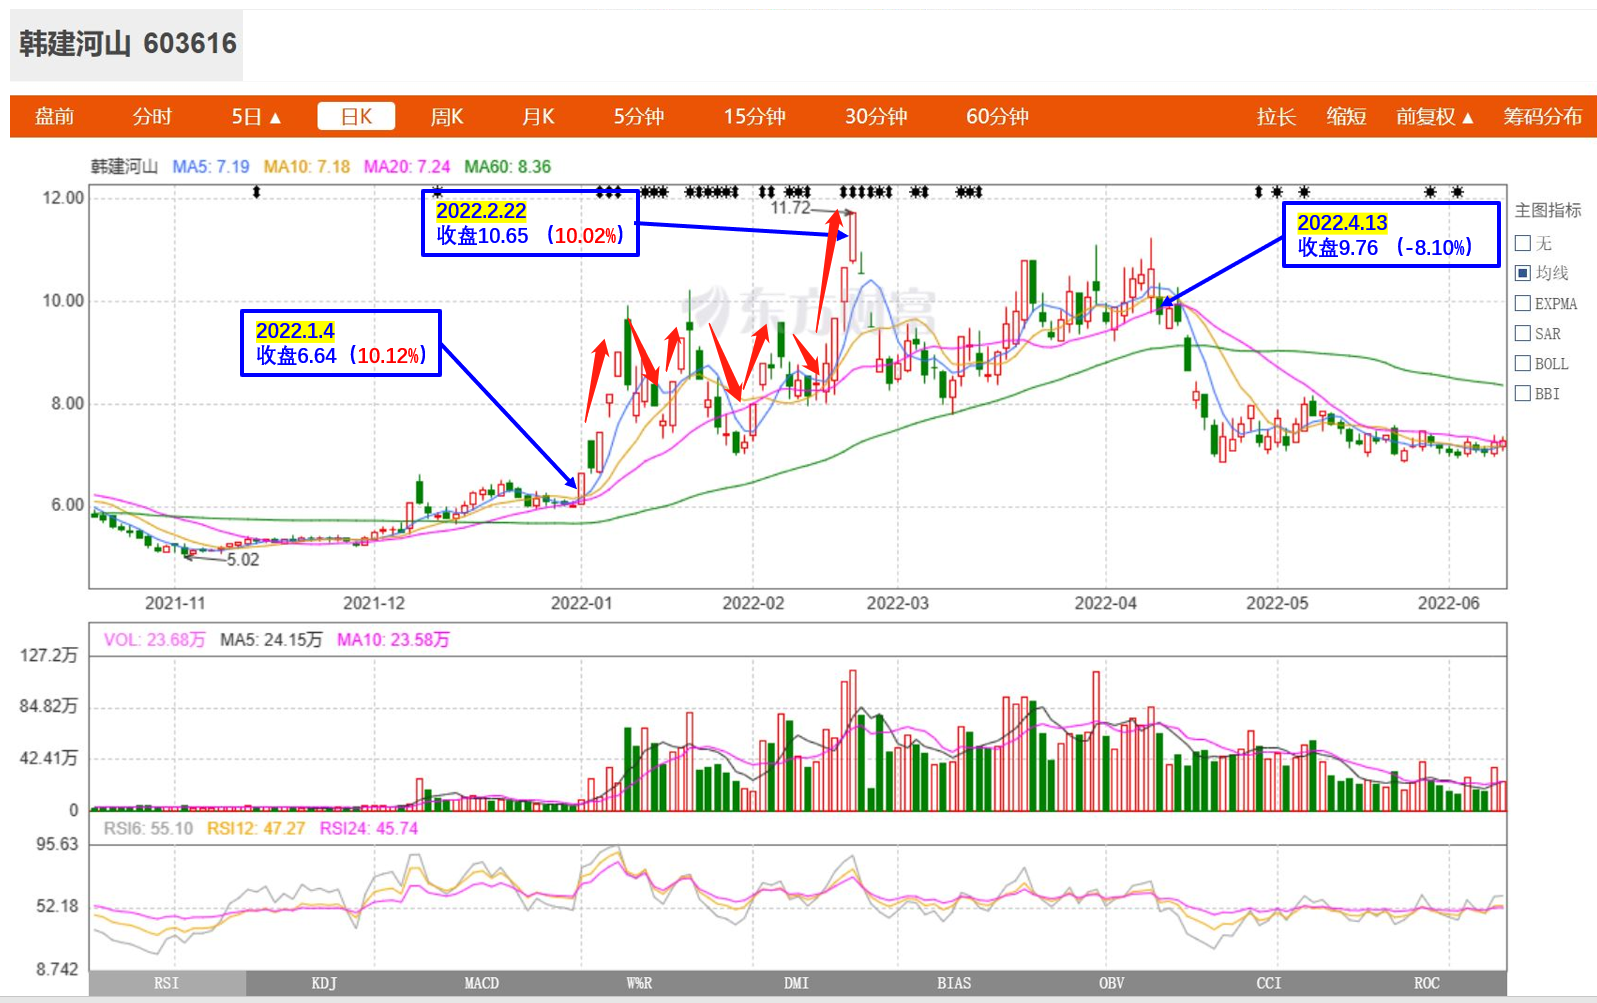The width and height of the screenshot is (1597, 1003).
Task: Enable the SAR indicator checkbox
Action: pyautogui.click(x=1523, y=333)
